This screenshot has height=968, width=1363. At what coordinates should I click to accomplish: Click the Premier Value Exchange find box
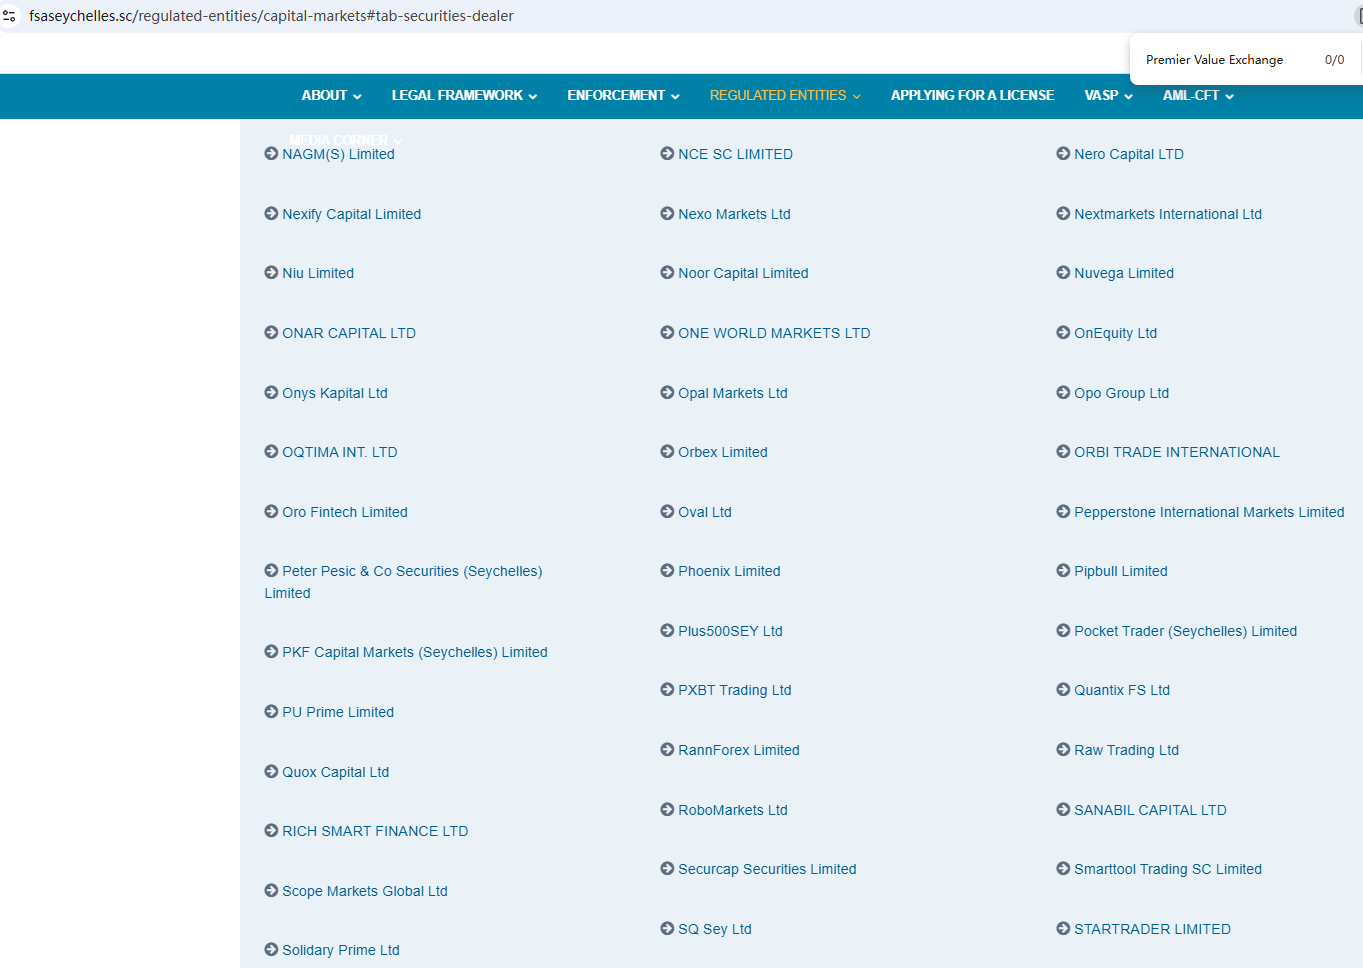tap(1214, 60)
